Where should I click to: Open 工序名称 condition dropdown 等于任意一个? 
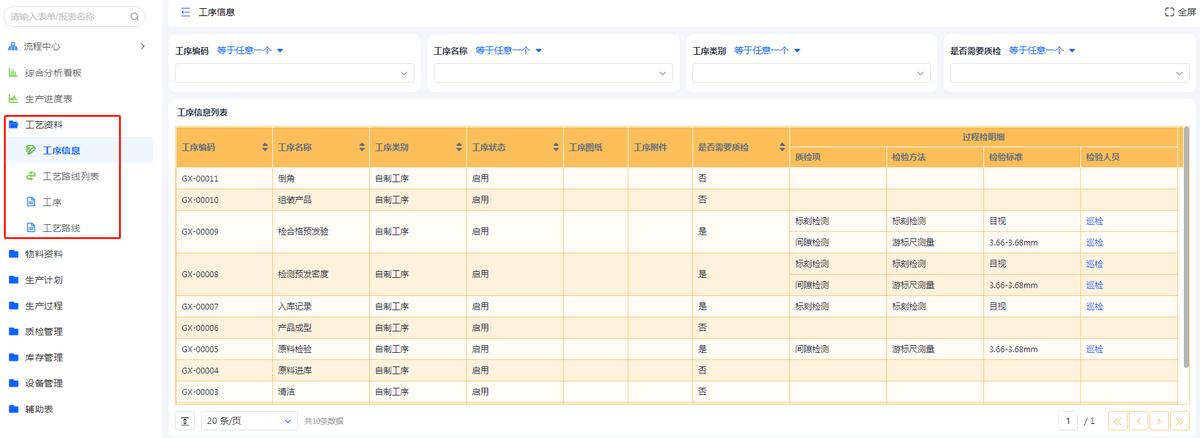click(509, 50)
